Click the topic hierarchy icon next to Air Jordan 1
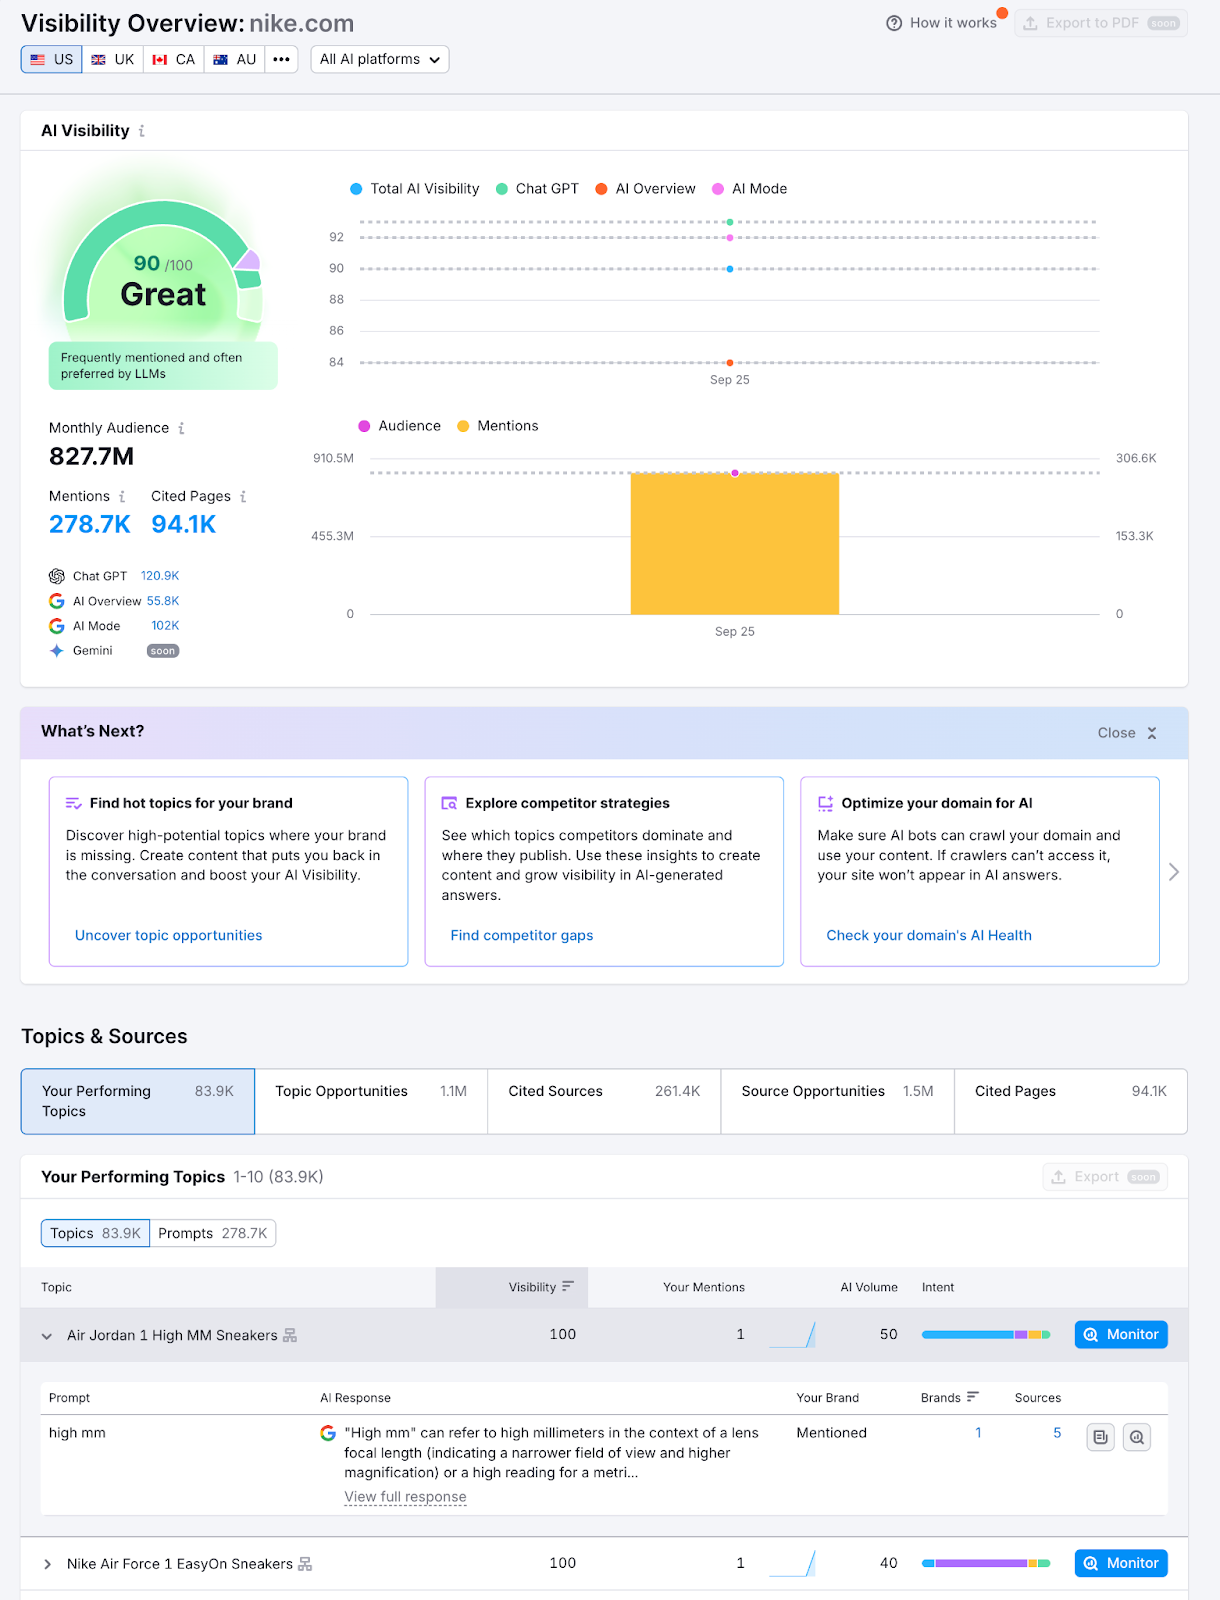 tap(290, 1335)
